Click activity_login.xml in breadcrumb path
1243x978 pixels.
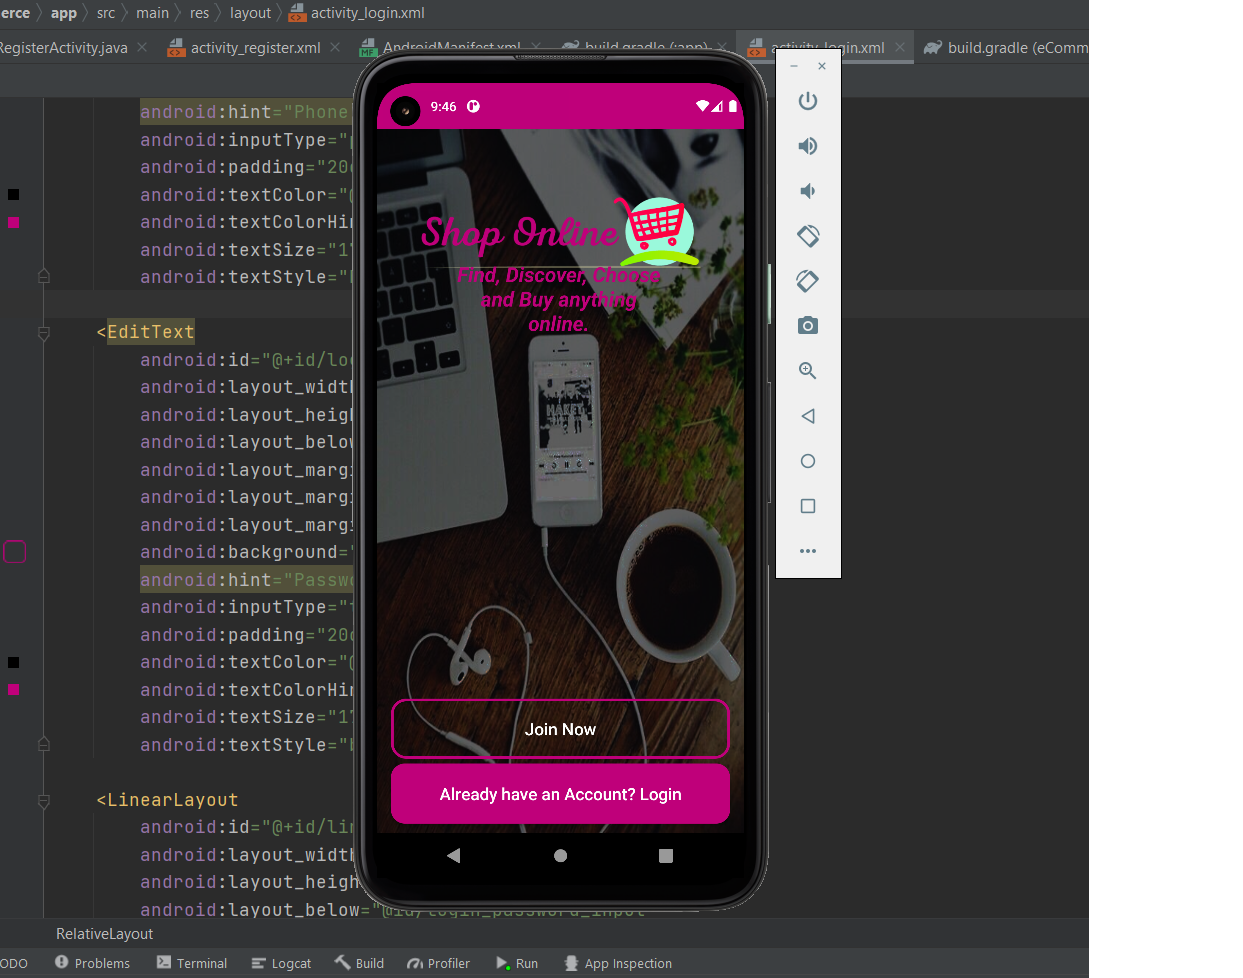pyautogui.click(x=357, y=13)
